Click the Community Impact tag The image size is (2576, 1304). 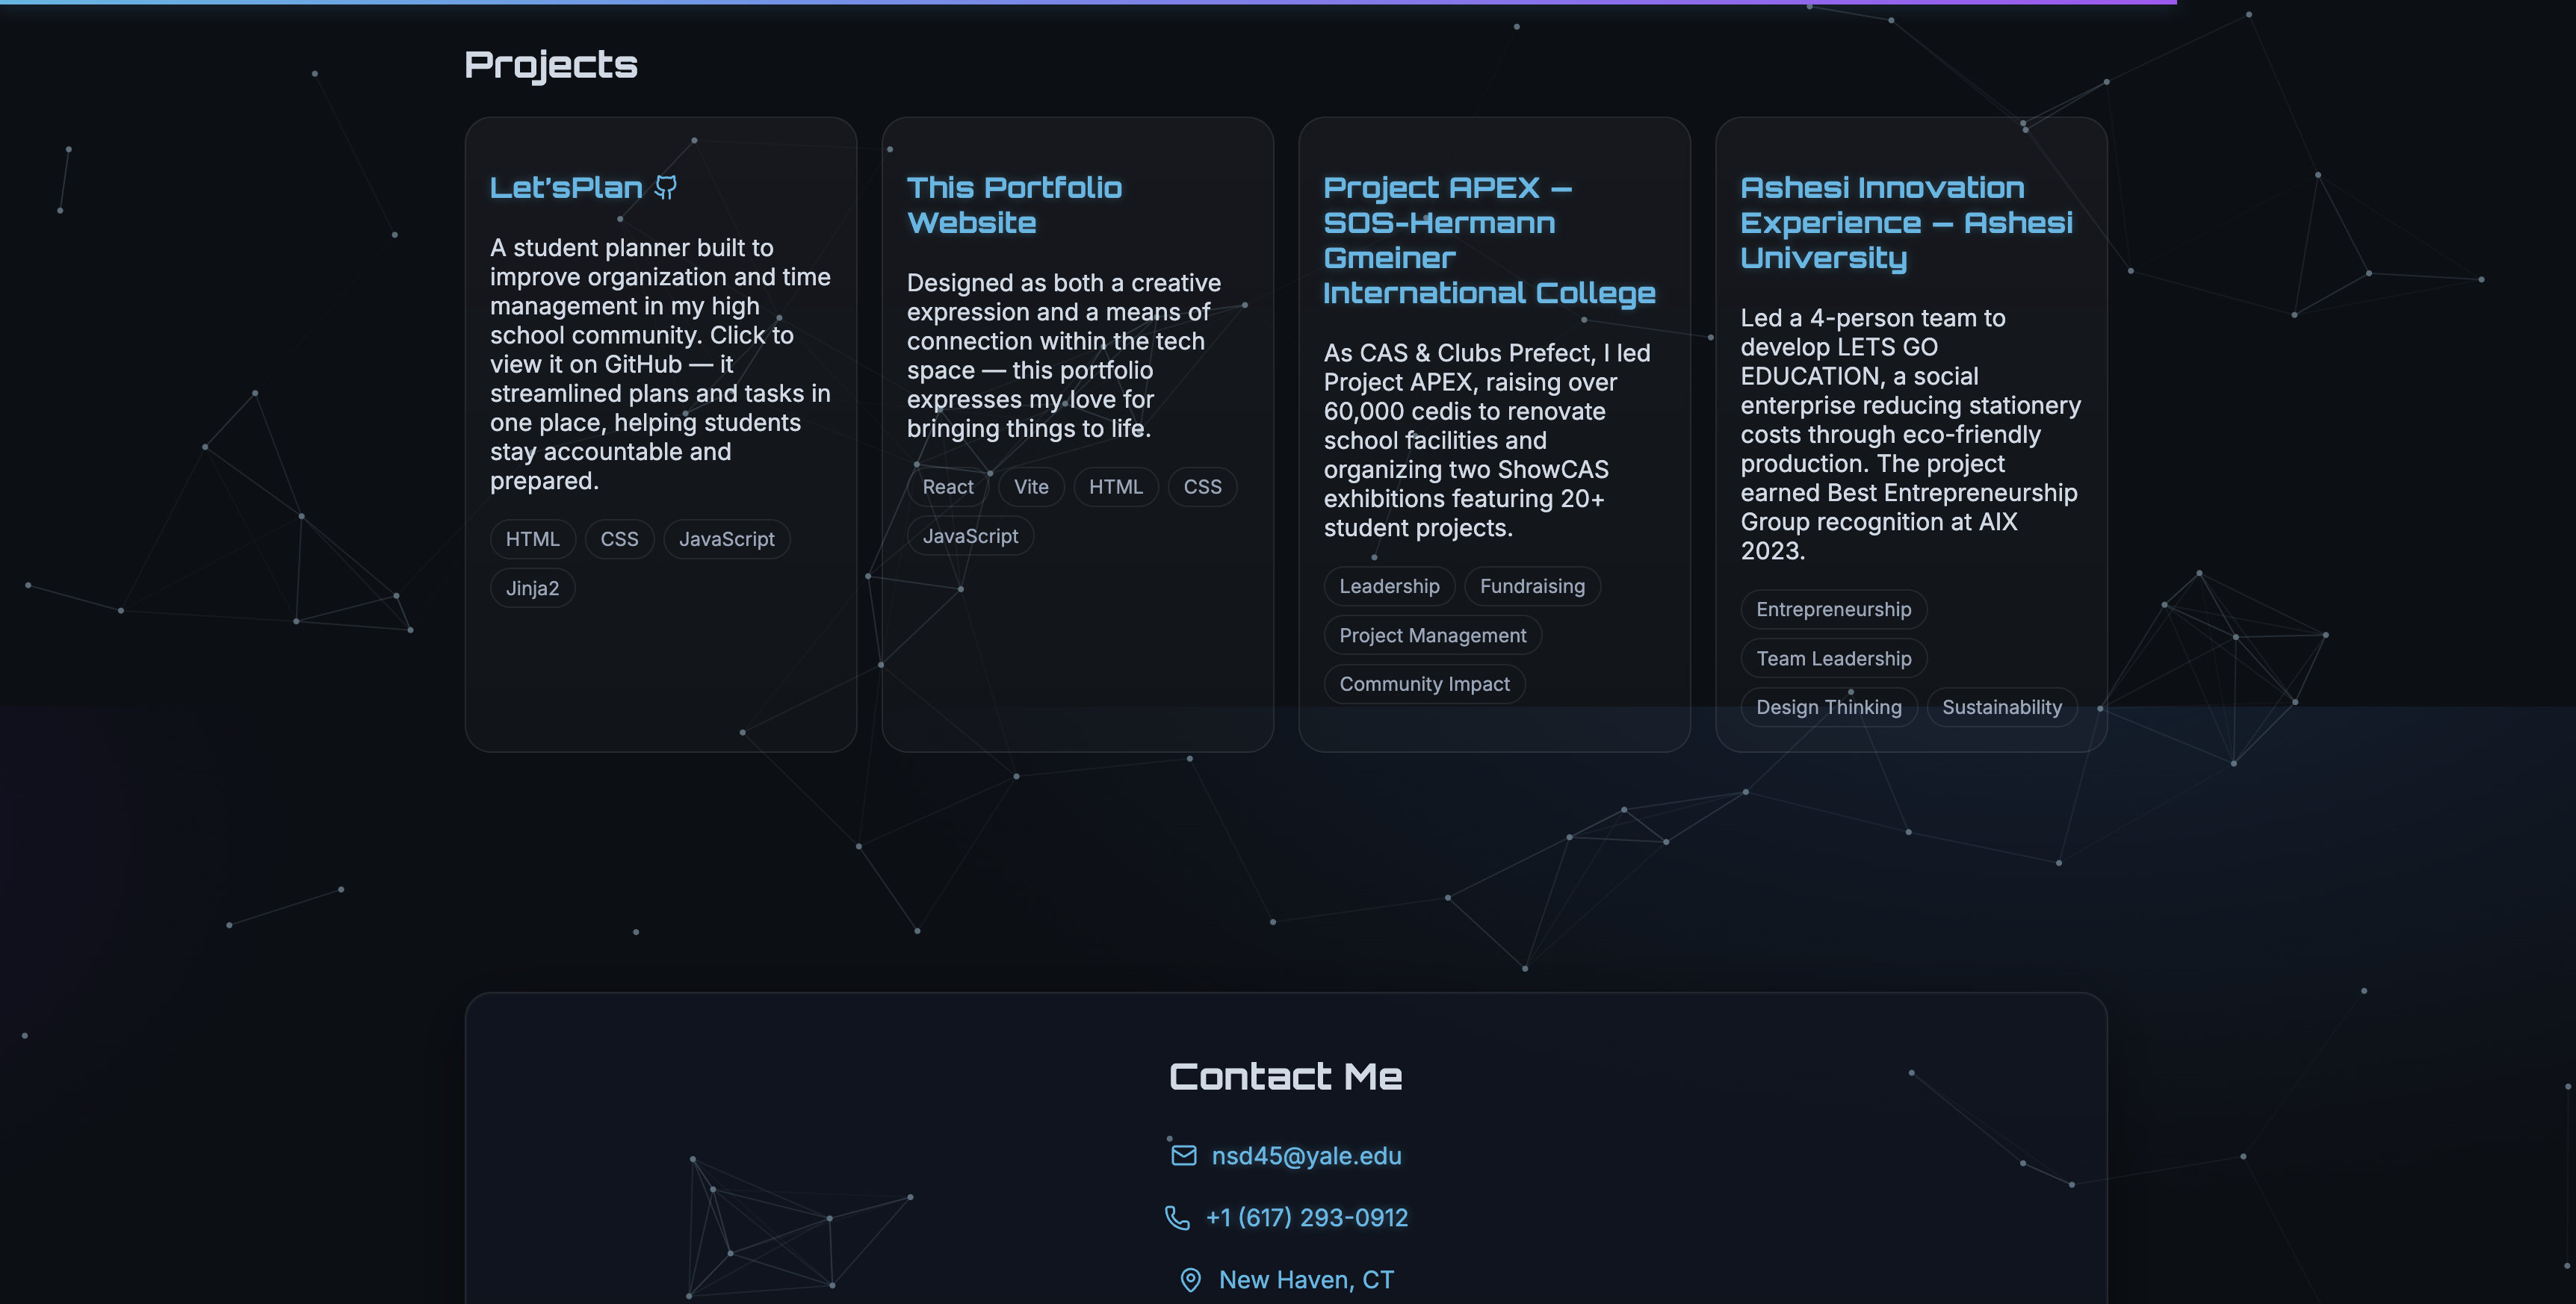pos(1424,684)
